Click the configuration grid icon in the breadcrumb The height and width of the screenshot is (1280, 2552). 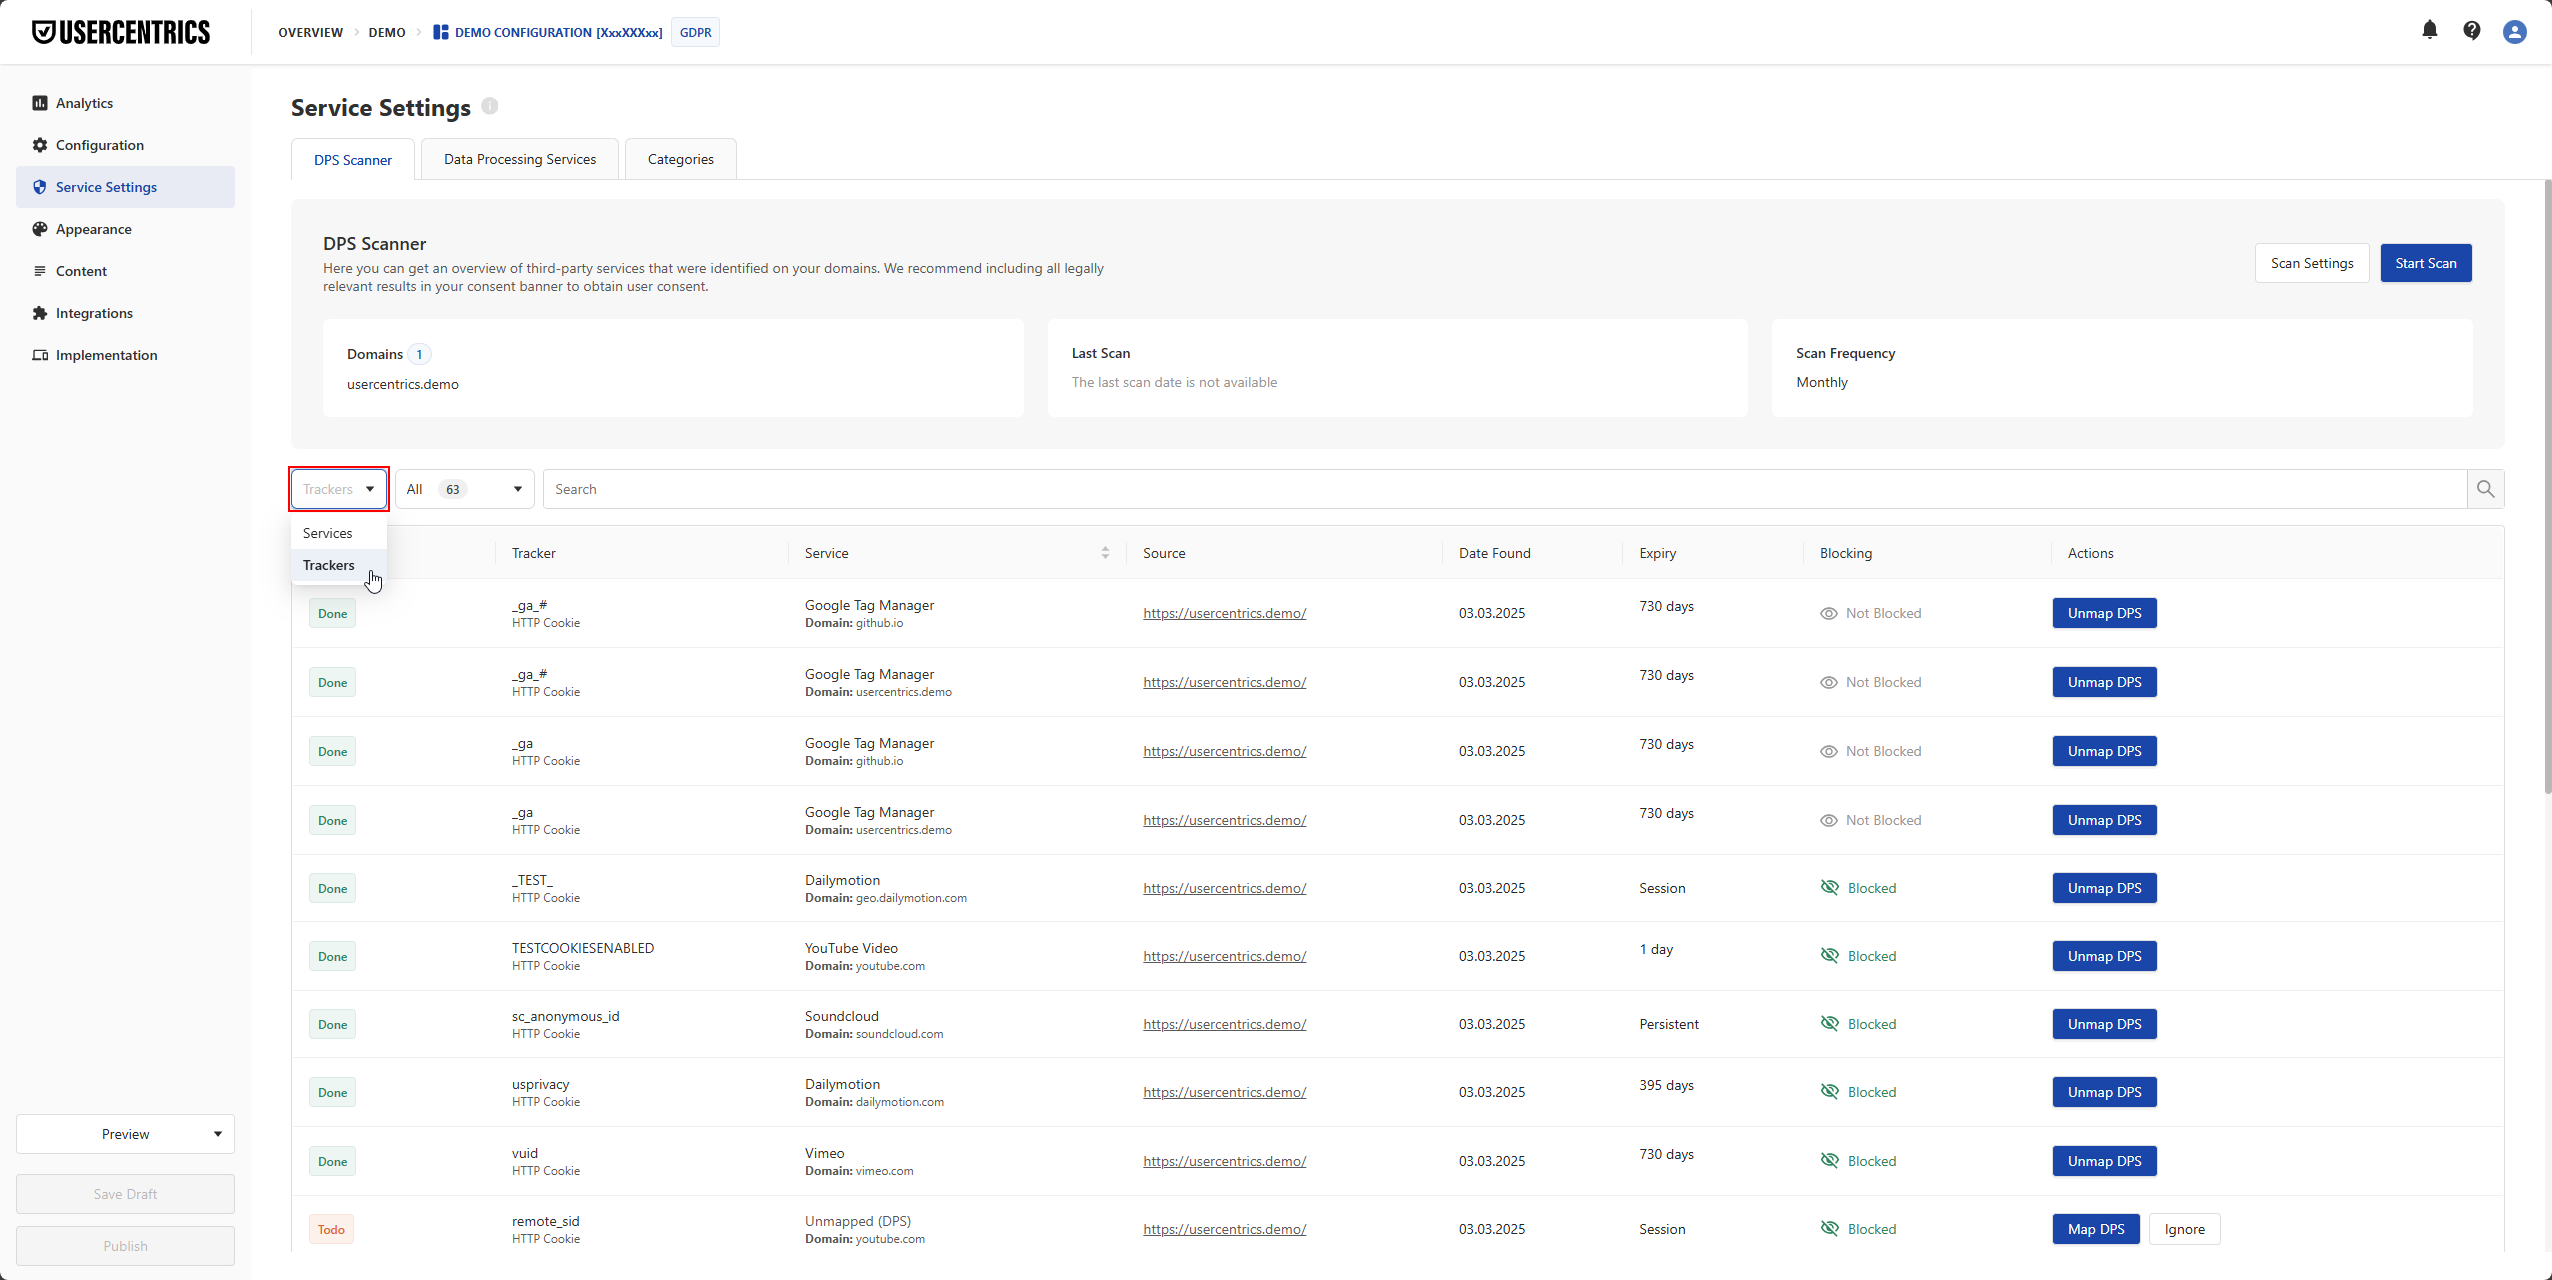[x=440, y=32]
